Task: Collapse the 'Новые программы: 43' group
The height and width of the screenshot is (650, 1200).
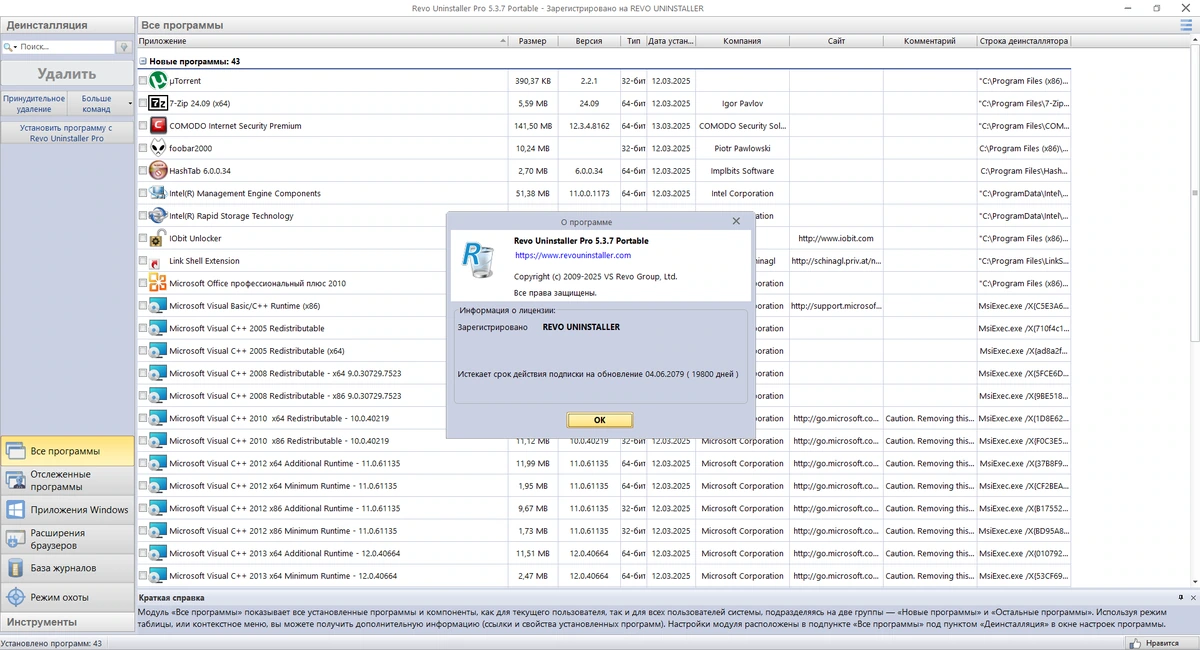Action: coord(143,62)
